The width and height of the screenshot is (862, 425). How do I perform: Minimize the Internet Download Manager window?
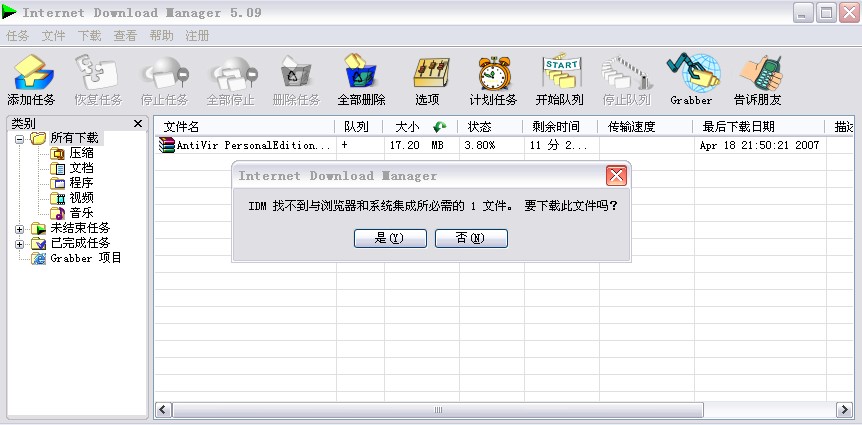pyautogui.click(x=803, y=13)
